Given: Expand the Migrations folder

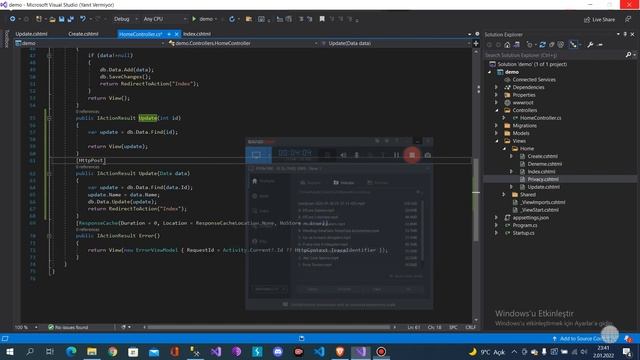Looking at the screenshot, I should pos(496,126).
